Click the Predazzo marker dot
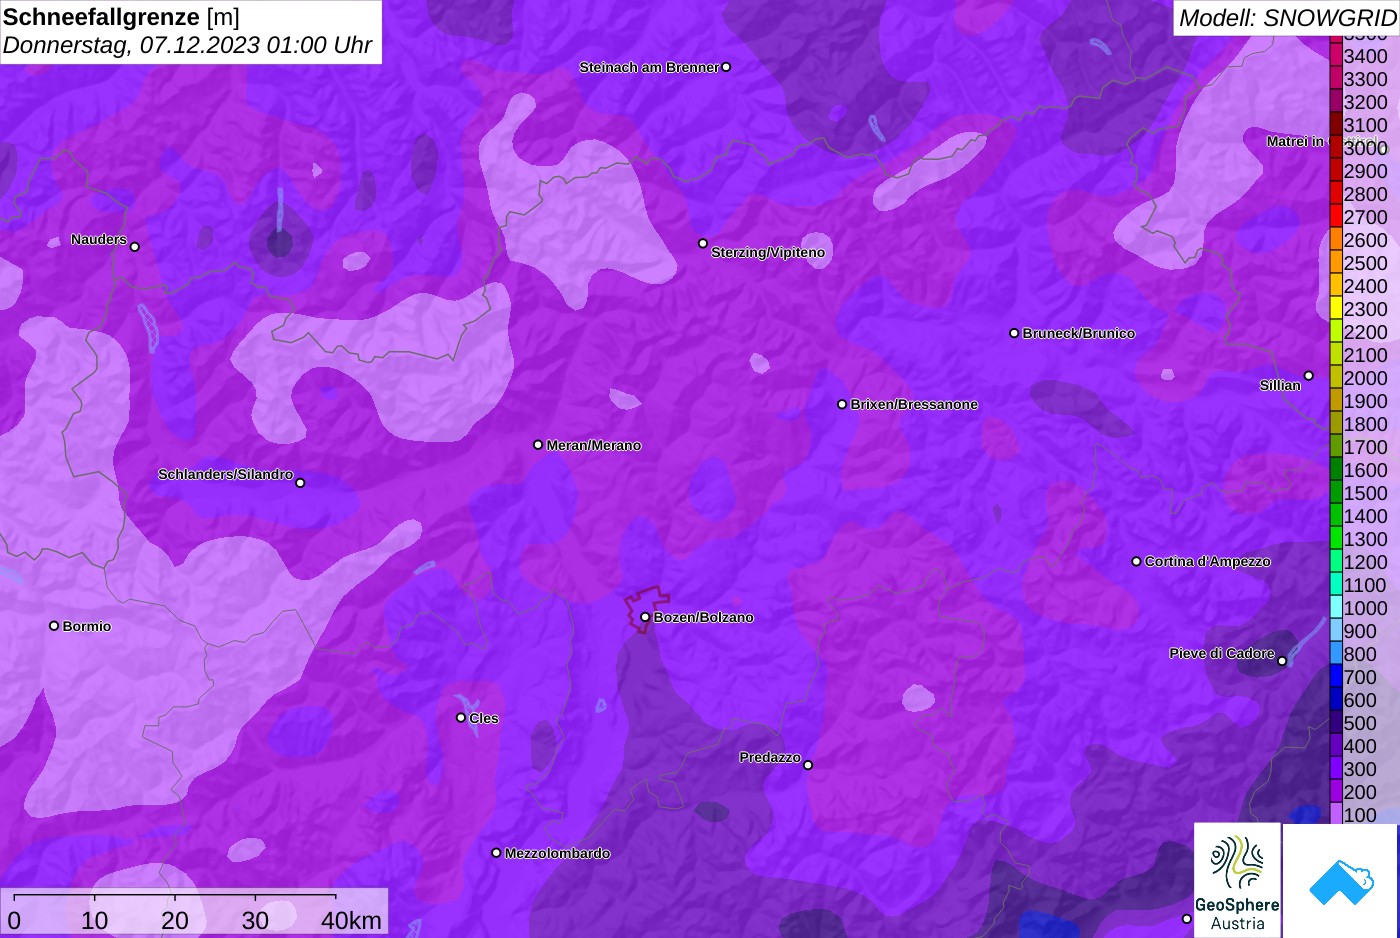The width and height of the screenshot is (1400, 938). [x=808, y=765]
